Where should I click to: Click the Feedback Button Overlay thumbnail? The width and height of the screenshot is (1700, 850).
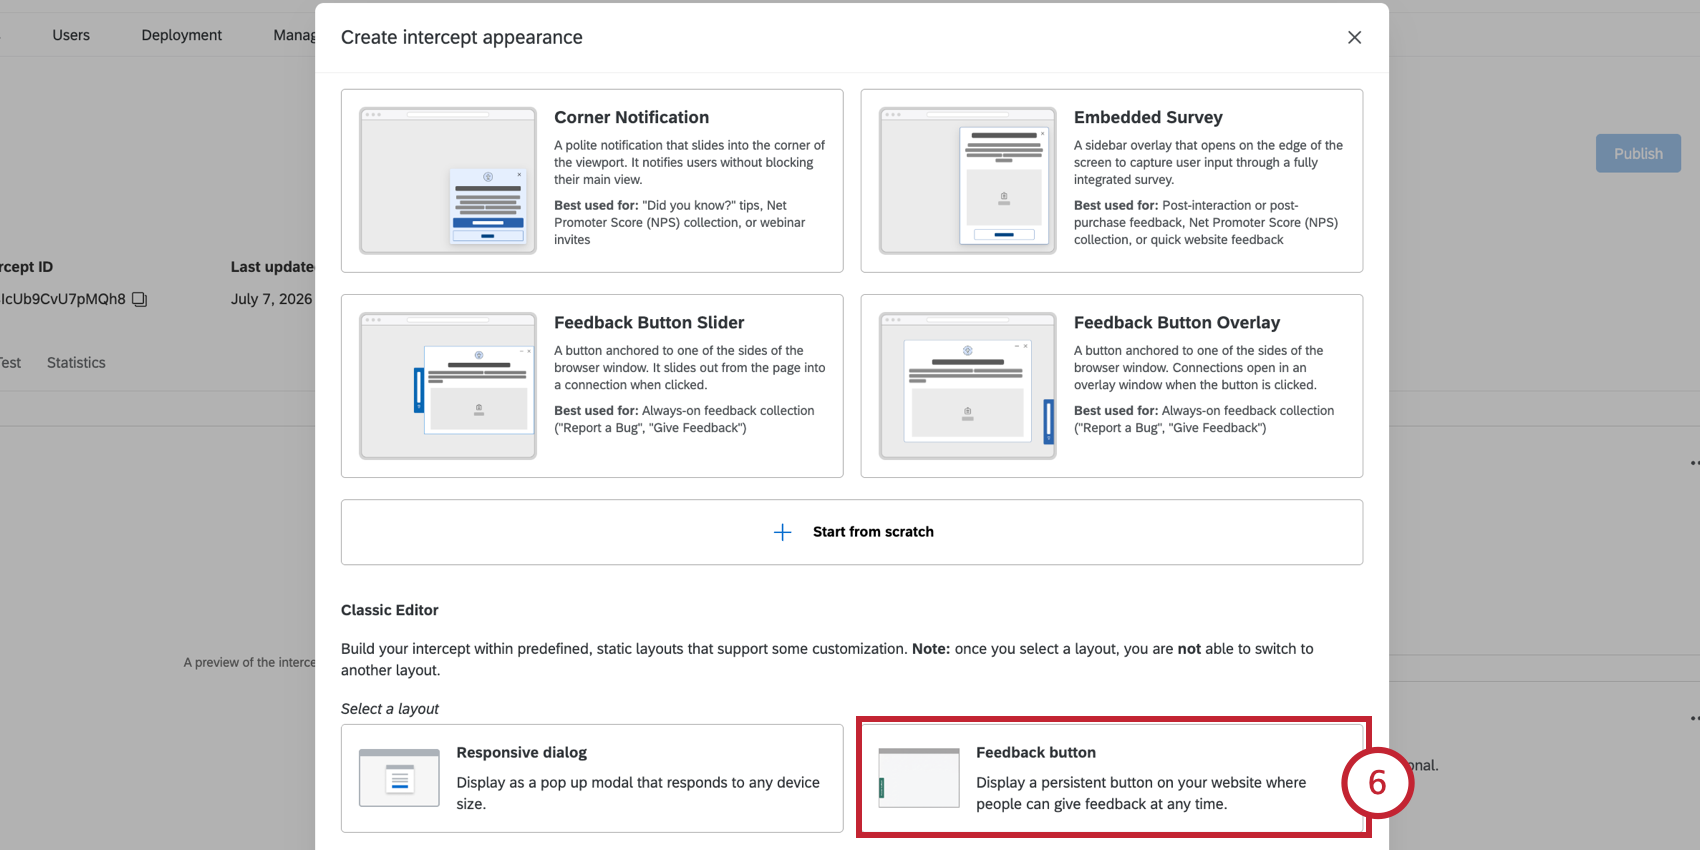(x=967, y=386)
